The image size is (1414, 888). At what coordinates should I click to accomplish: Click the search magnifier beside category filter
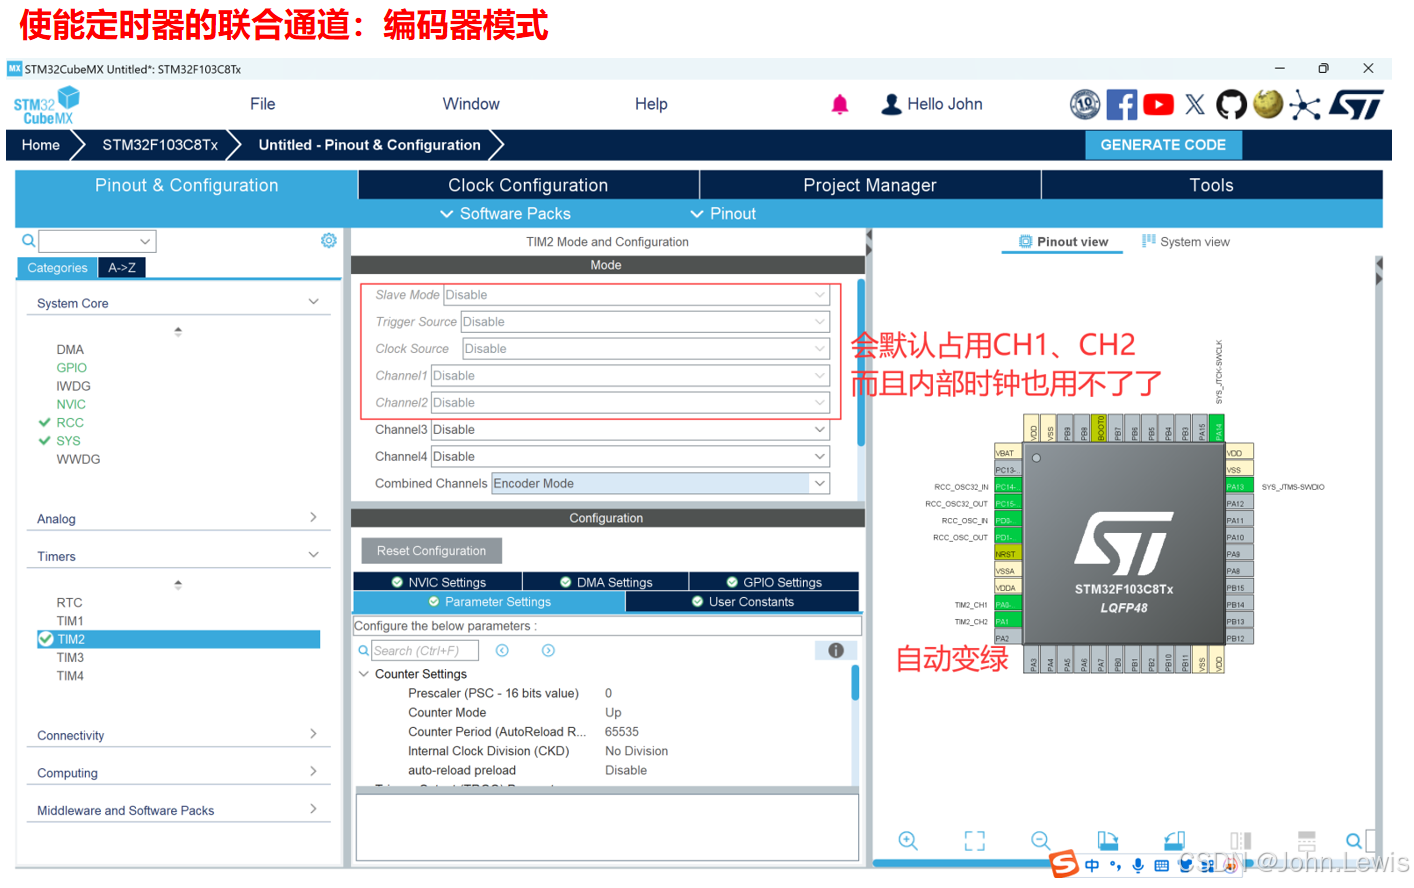click(x=28, y=241)
